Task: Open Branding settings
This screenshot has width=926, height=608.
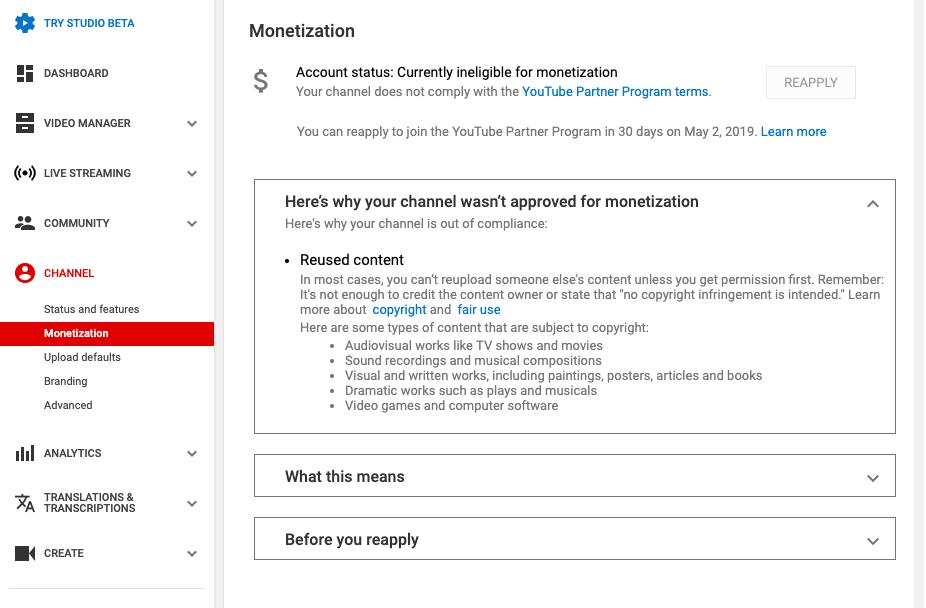Action: [x=66, y=381]
